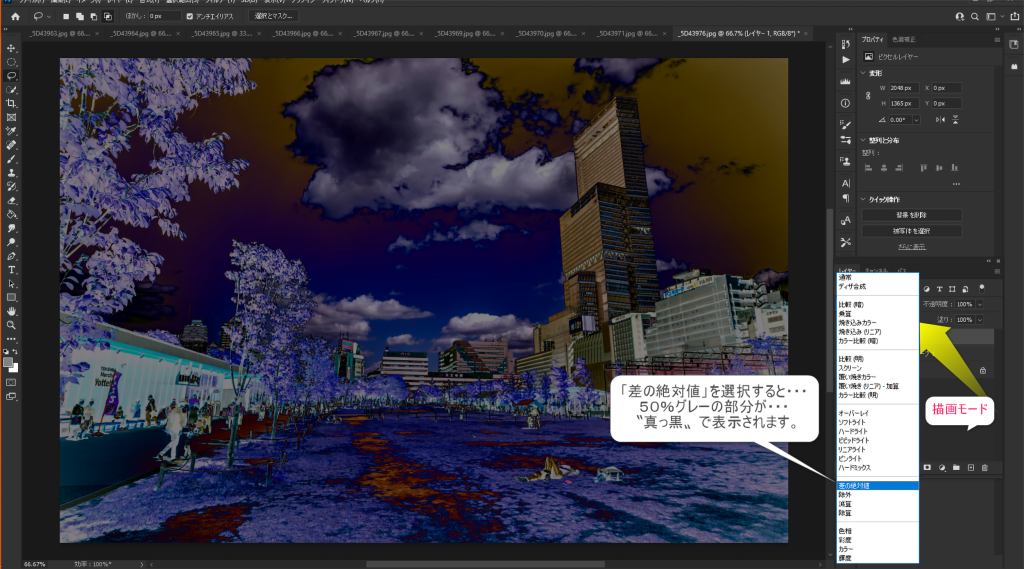This screenshot has width=1024, height=569.
Task: Select the Eyedropper tool
Action: (x=11, y=131)
